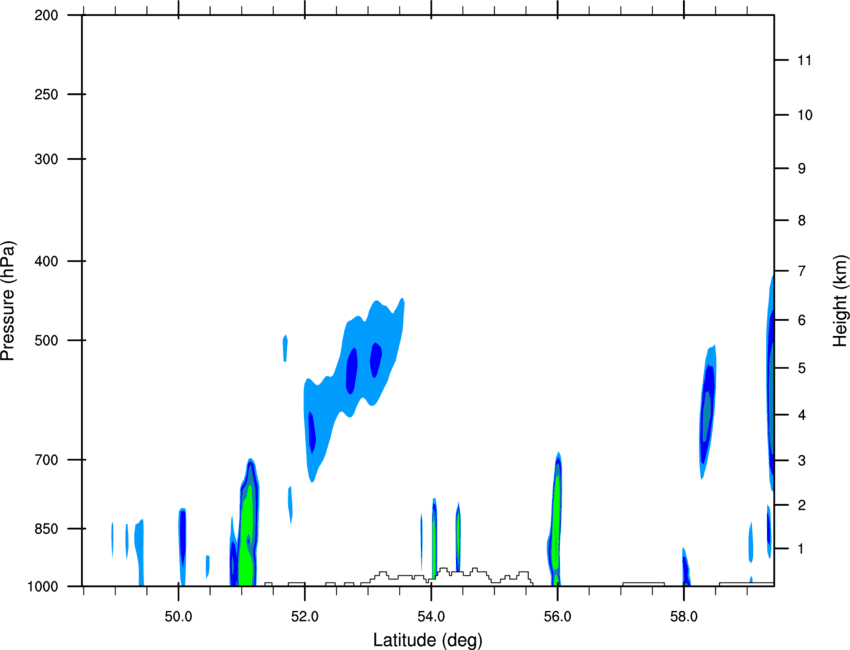This screenshot has width=850, height=650.
Task: Click the 56.0 latitude tick label
Action: (x=557, y=617)
